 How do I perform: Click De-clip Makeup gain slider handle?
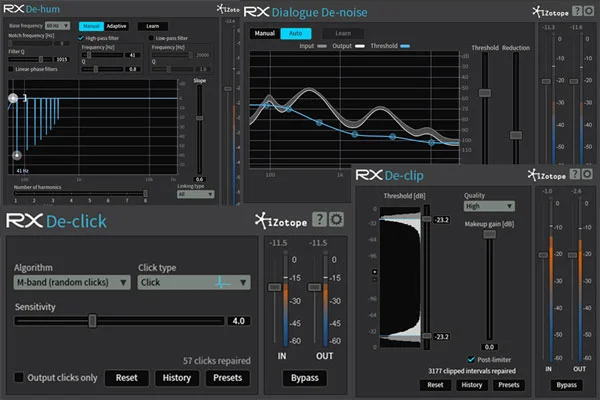pyautogui.click(x=489, y=234)
